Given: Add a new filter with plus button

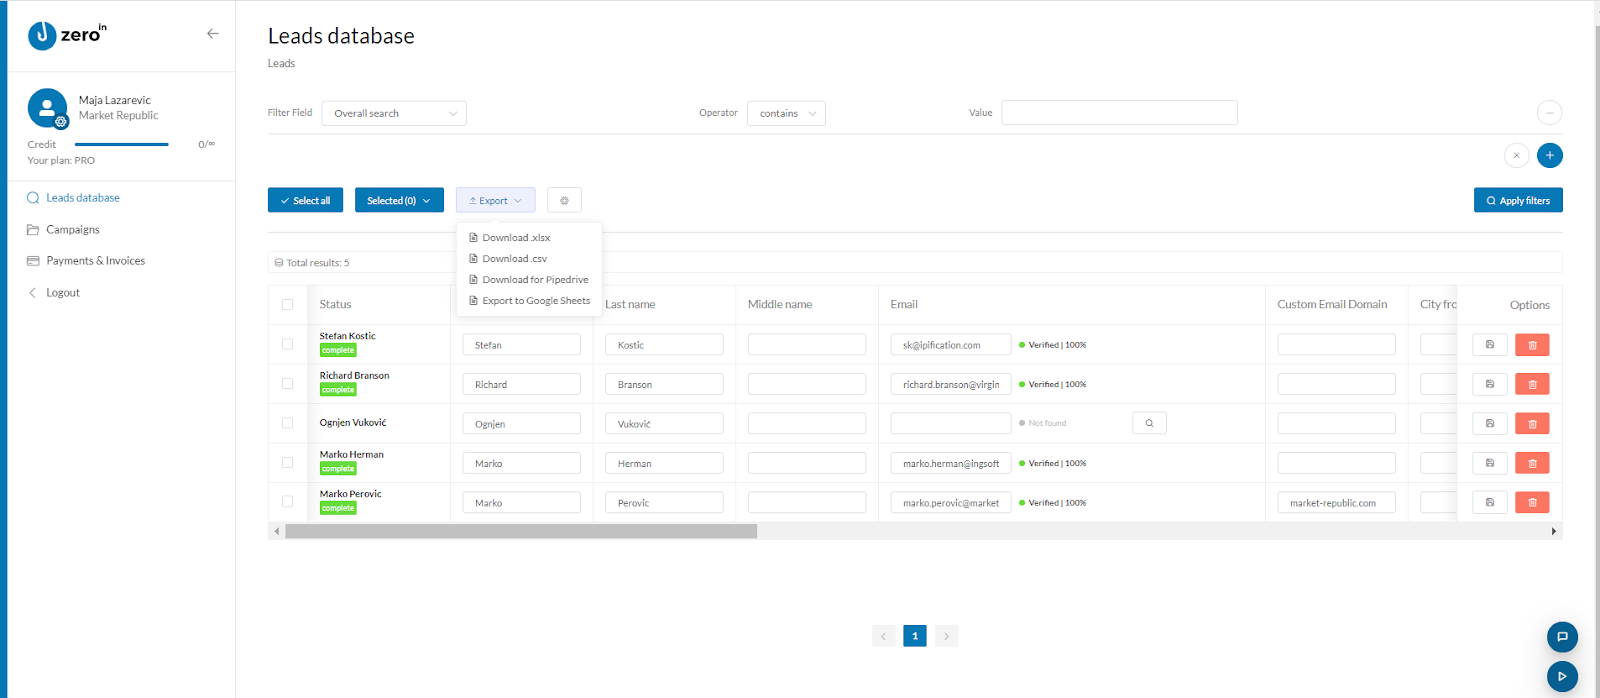Looking at the screenshot, I should [1550, 156].
